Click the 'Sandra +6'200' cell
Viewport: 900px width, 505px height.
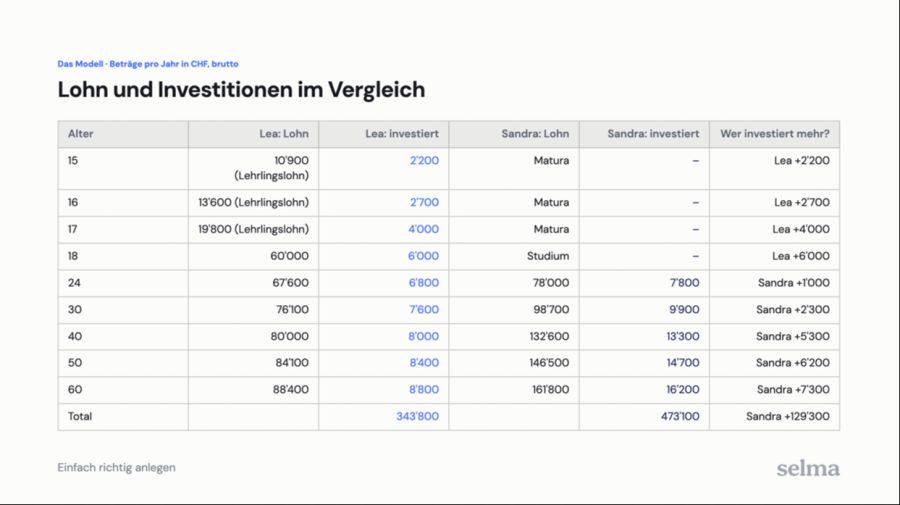pyautogui.click(x=774, y=363)
